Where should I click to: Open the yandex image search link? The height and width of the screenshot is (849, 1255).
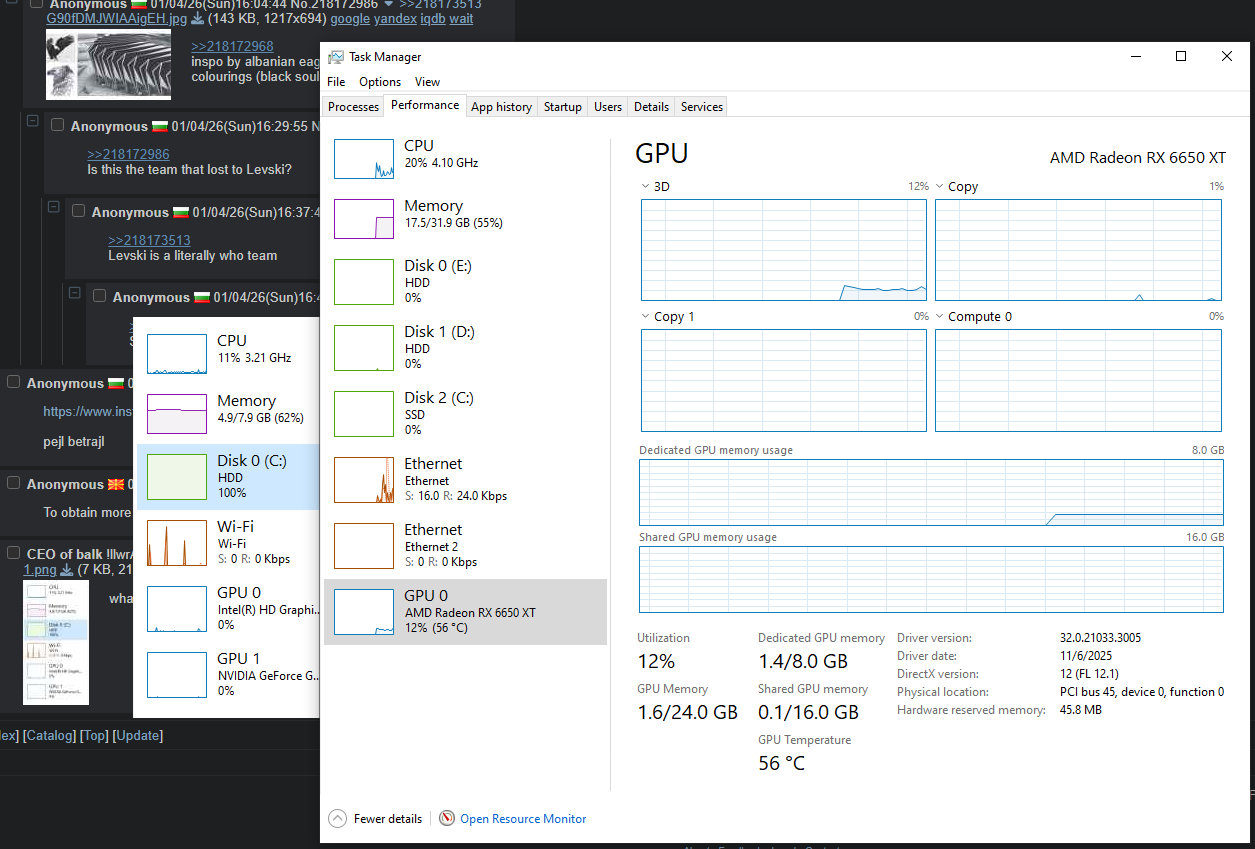394,19
